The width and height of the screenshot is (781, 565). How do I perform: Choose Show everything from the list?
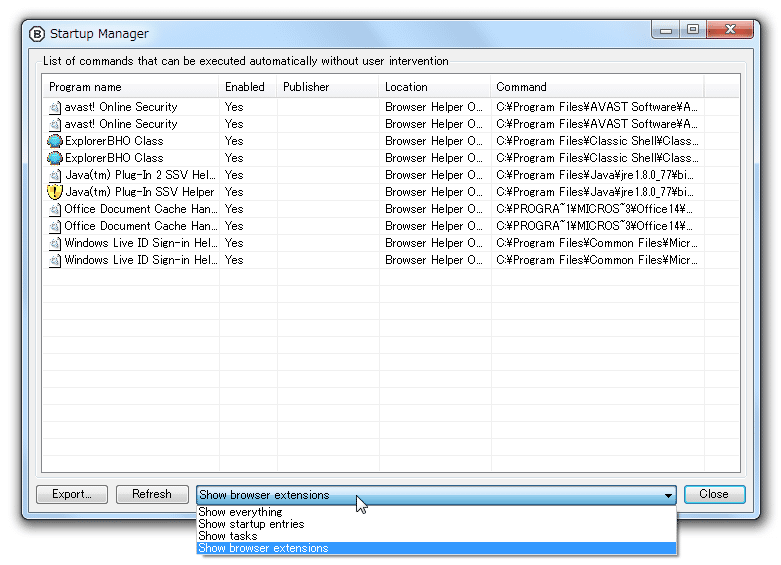436,512
